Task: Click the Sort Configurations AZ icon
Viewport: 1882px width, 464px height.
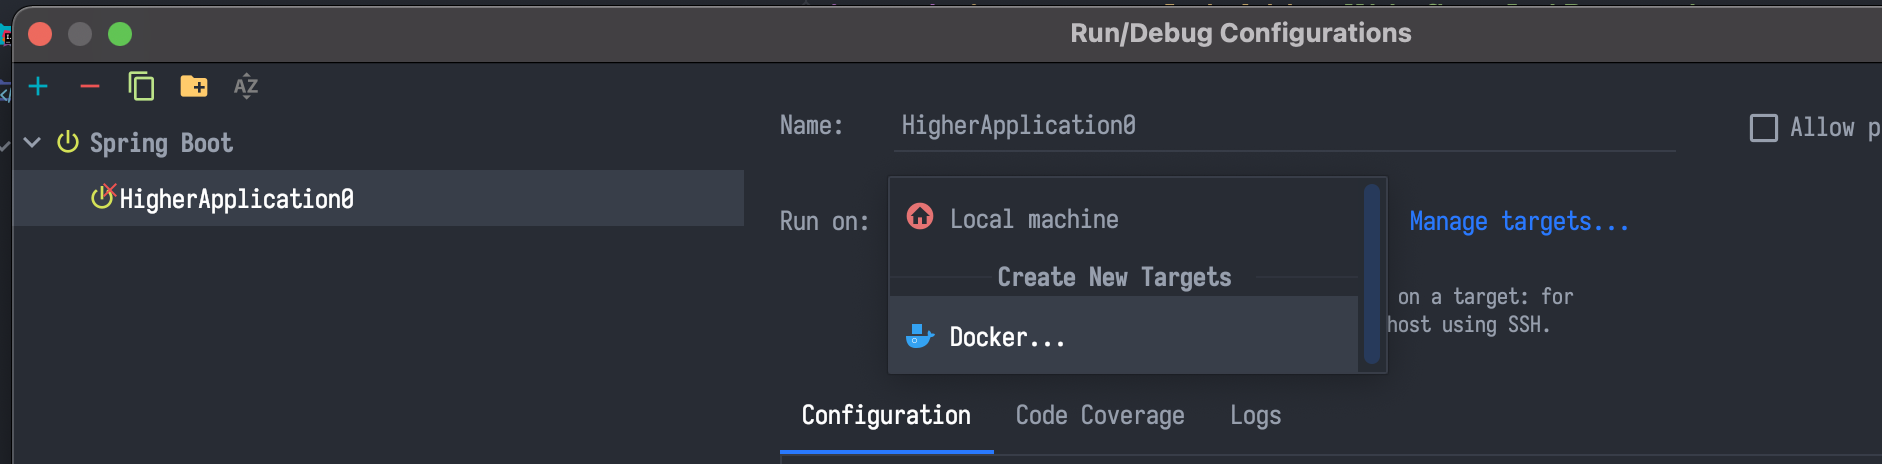Action: coord(246,87)
